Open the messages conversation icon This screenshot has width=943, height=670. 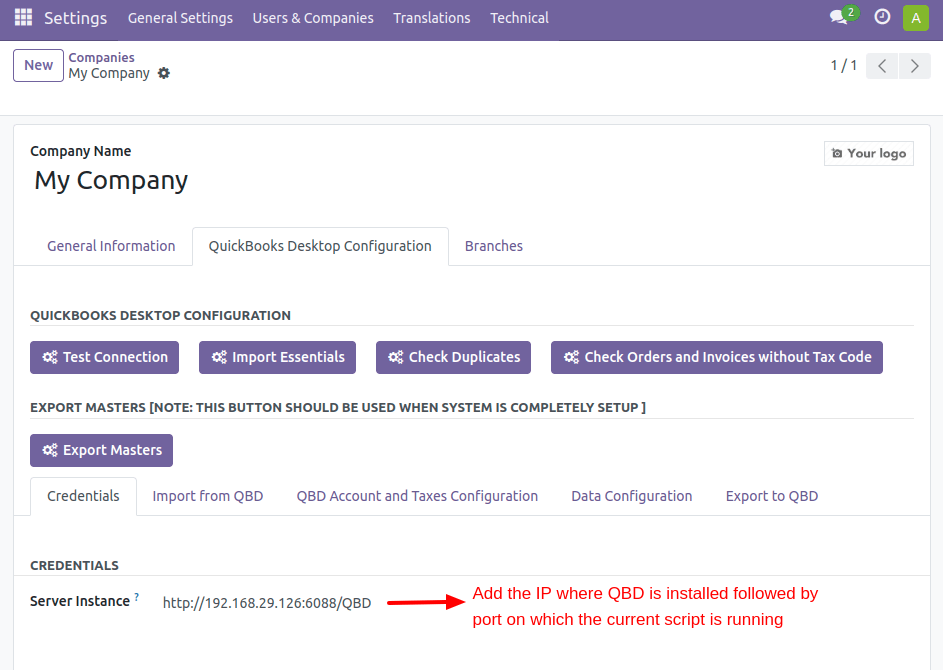838,17
